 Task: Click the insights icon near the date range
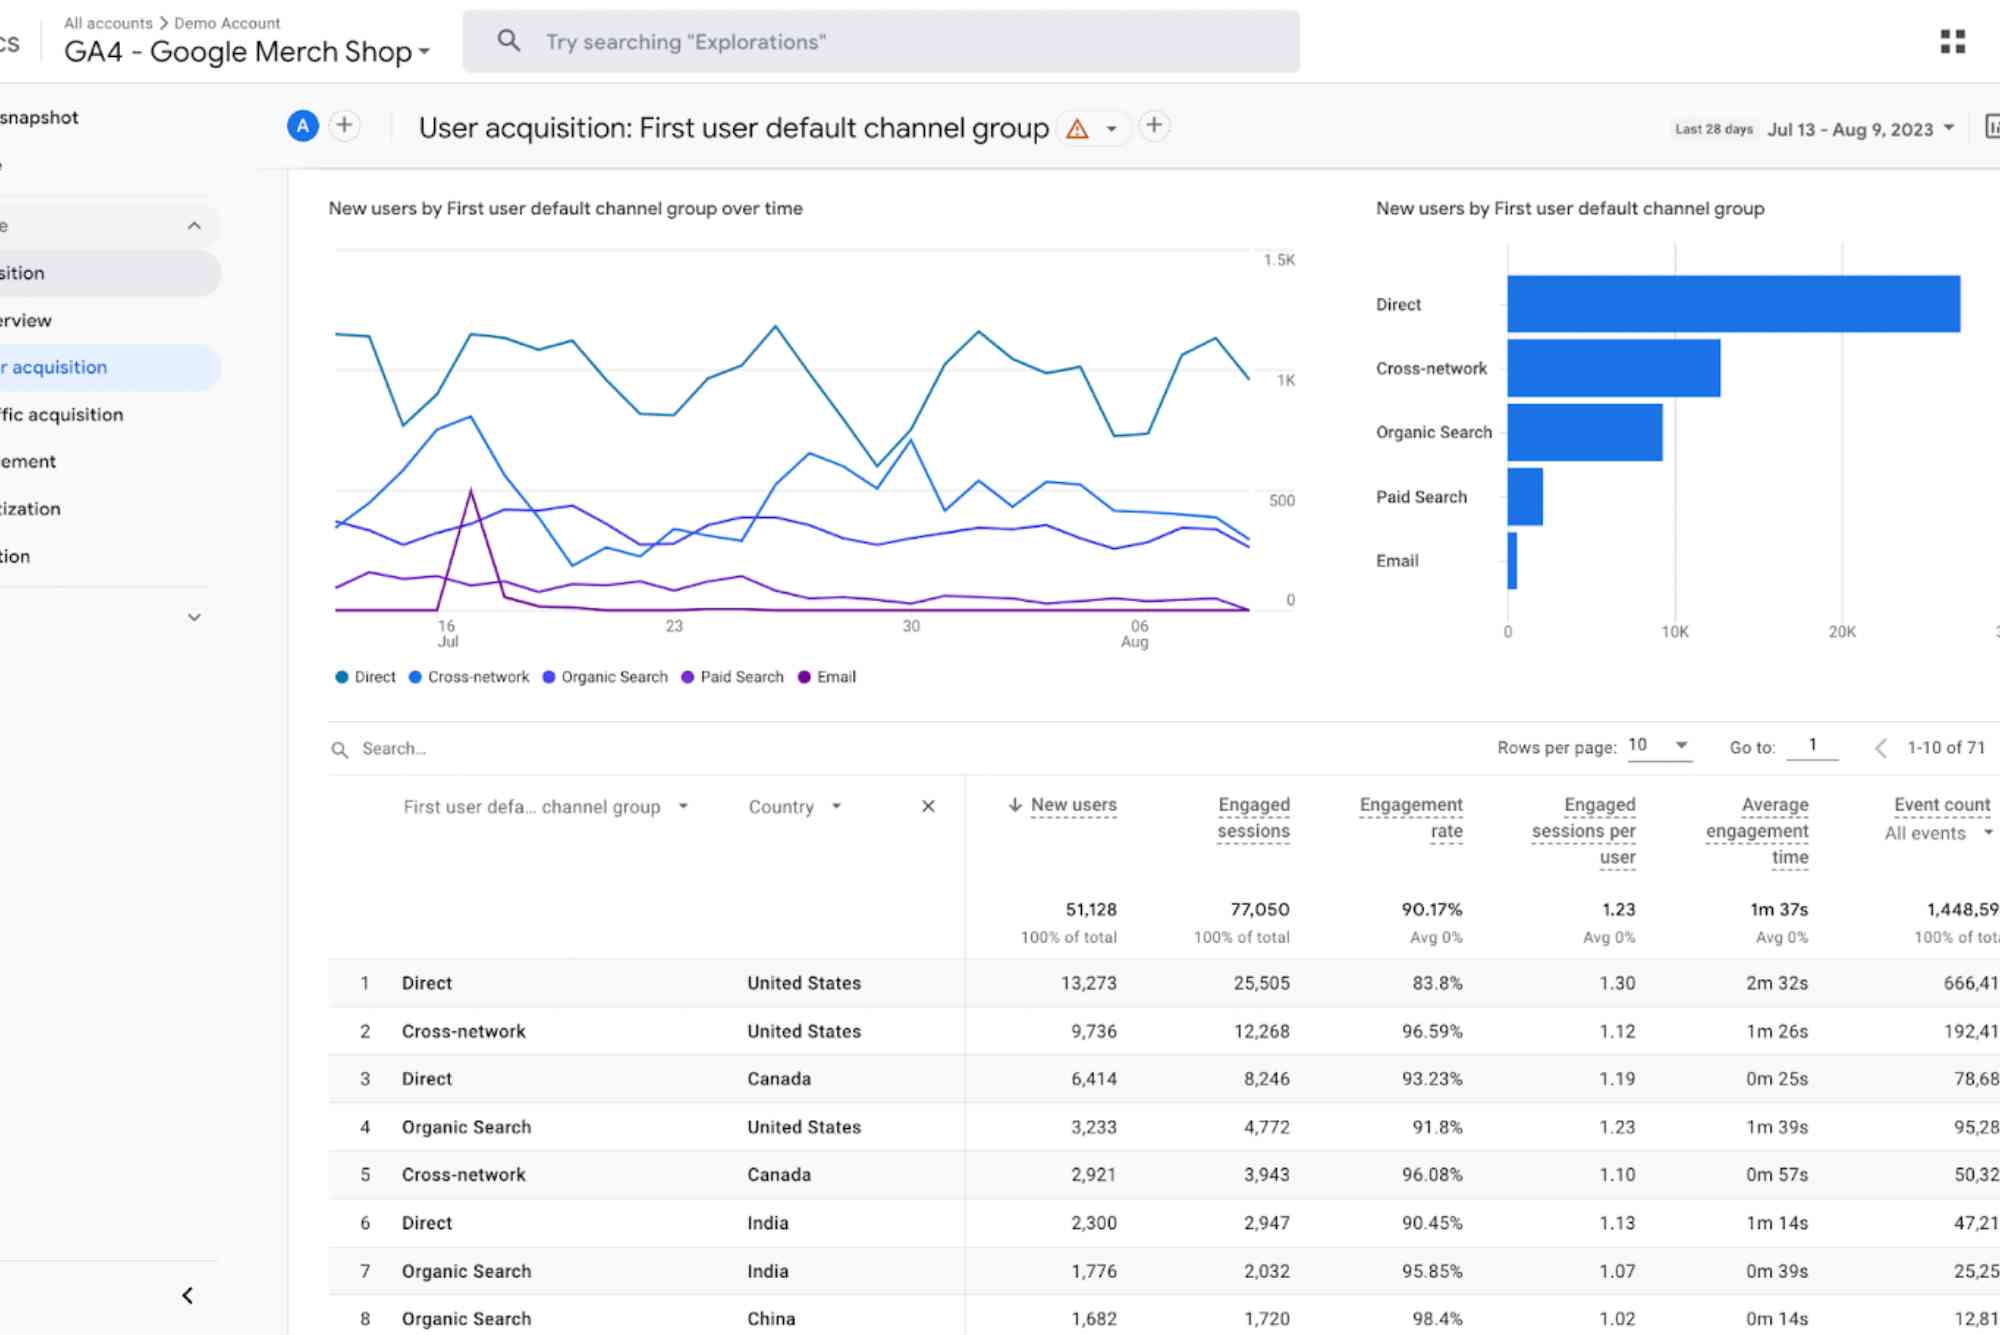coord(1994,128)
